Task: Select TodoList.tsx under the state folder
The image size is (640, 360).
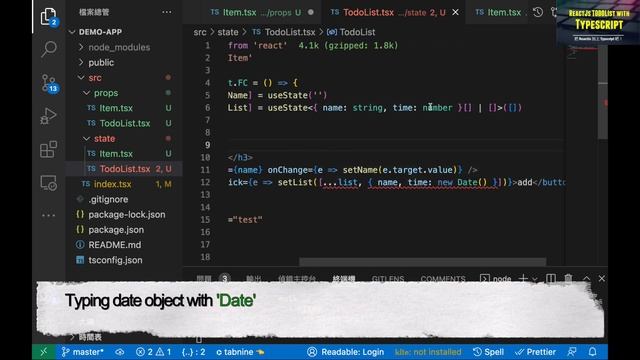Action: click(124, 169)
